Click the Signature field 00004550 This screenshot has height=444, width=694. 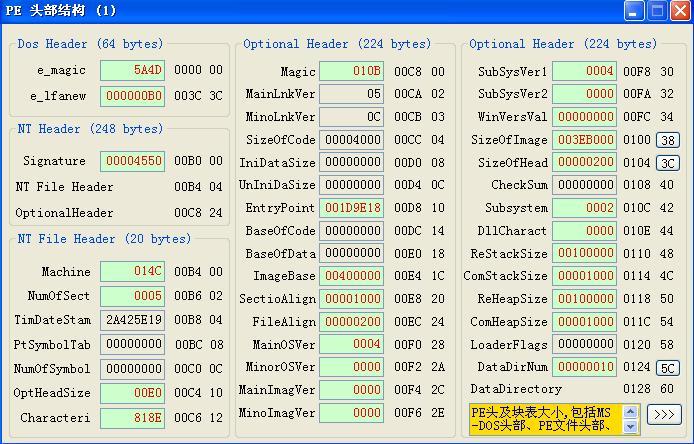coord(132,161)
